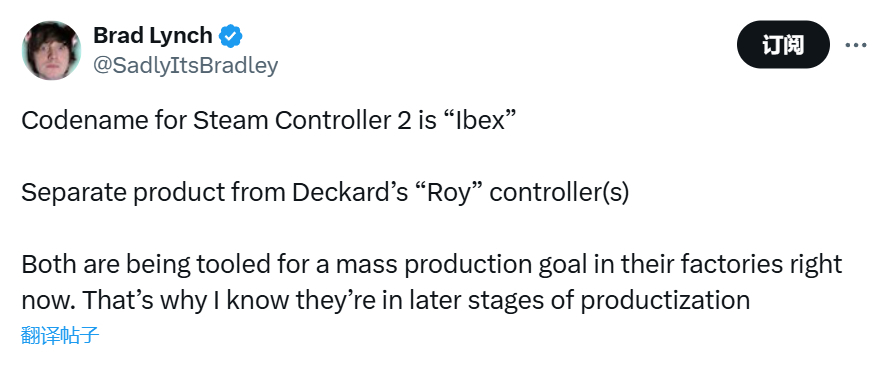
Task: Click the blue verified badge
Action: pyautogui.click(x=231, y=36)
